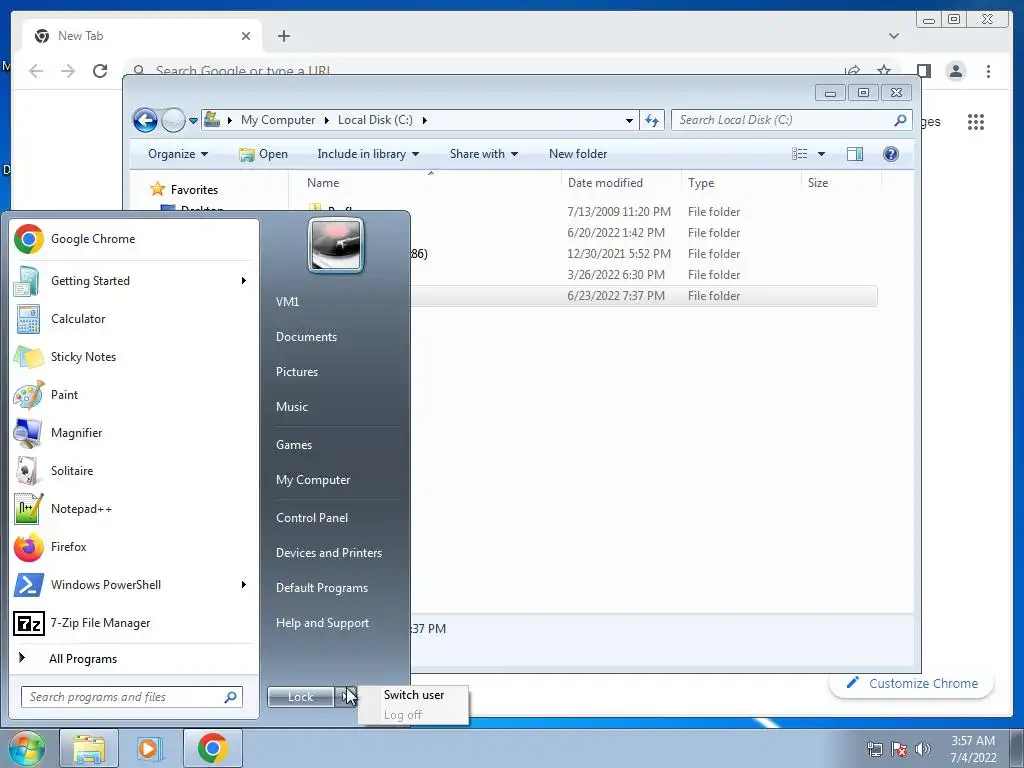
Task: Open Pictures from Start menu
Action: click(297, 372)
